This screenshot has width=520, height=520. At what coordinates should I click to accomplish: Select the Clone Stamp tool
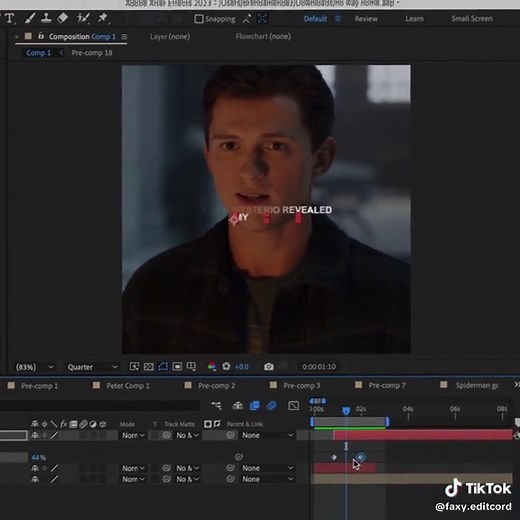click(46, 18)
